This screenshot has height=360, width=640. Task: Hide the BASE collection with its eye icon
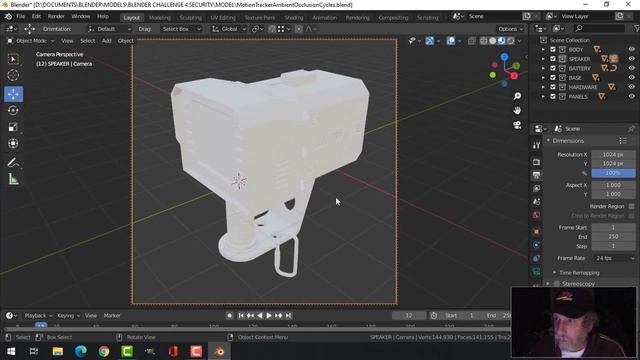tap(631, 78)
